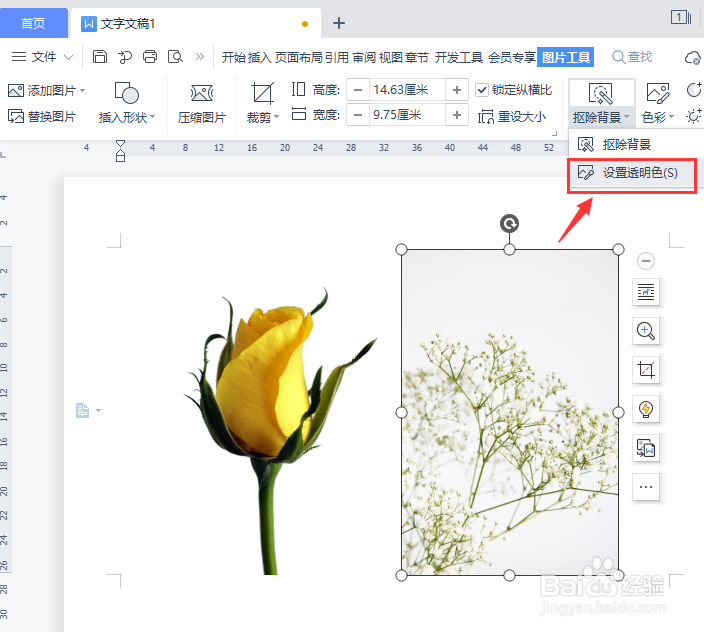Open the 页面布局 ribbon tab

pos(299,57)
